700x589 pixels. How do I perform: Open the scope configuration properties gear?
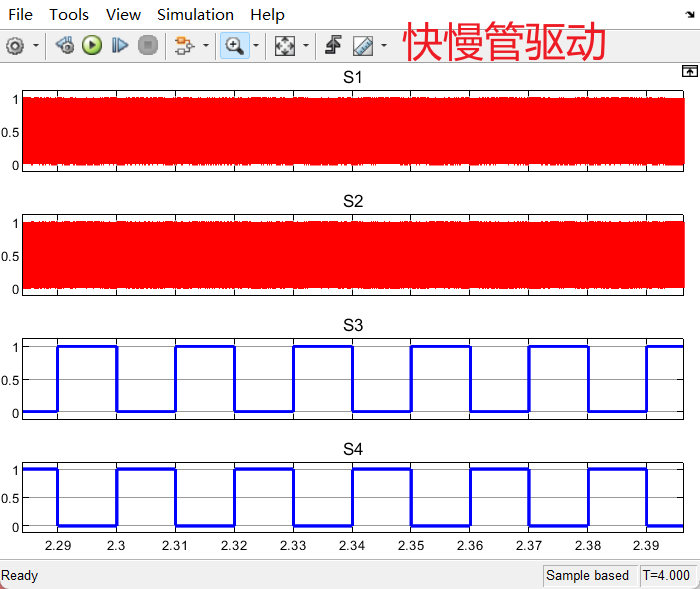(15, 45)
